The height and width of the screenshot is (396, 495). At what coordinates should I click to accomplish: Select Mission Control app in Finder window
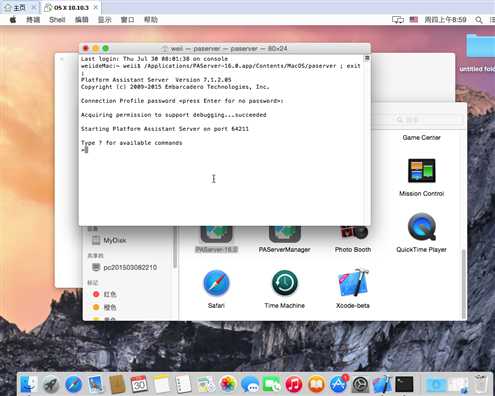[x=422, y=170]
